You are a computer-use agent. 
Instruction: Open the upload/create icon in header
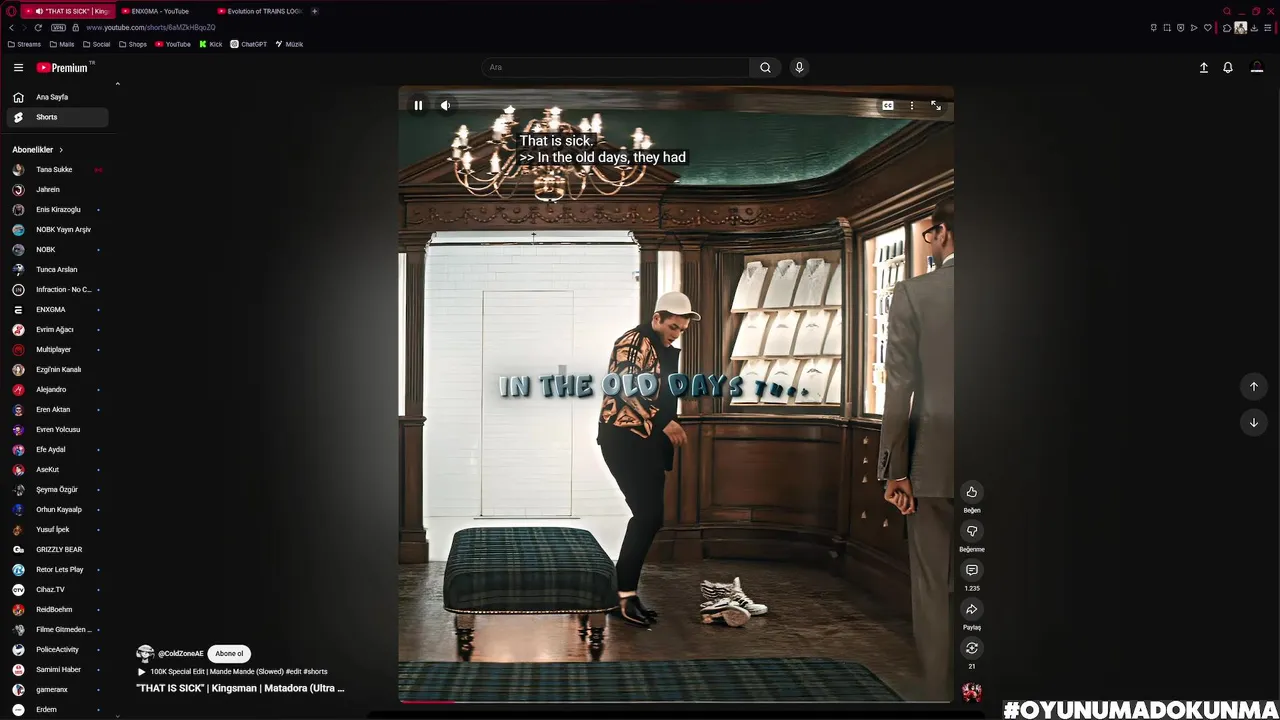[1204, 67]
